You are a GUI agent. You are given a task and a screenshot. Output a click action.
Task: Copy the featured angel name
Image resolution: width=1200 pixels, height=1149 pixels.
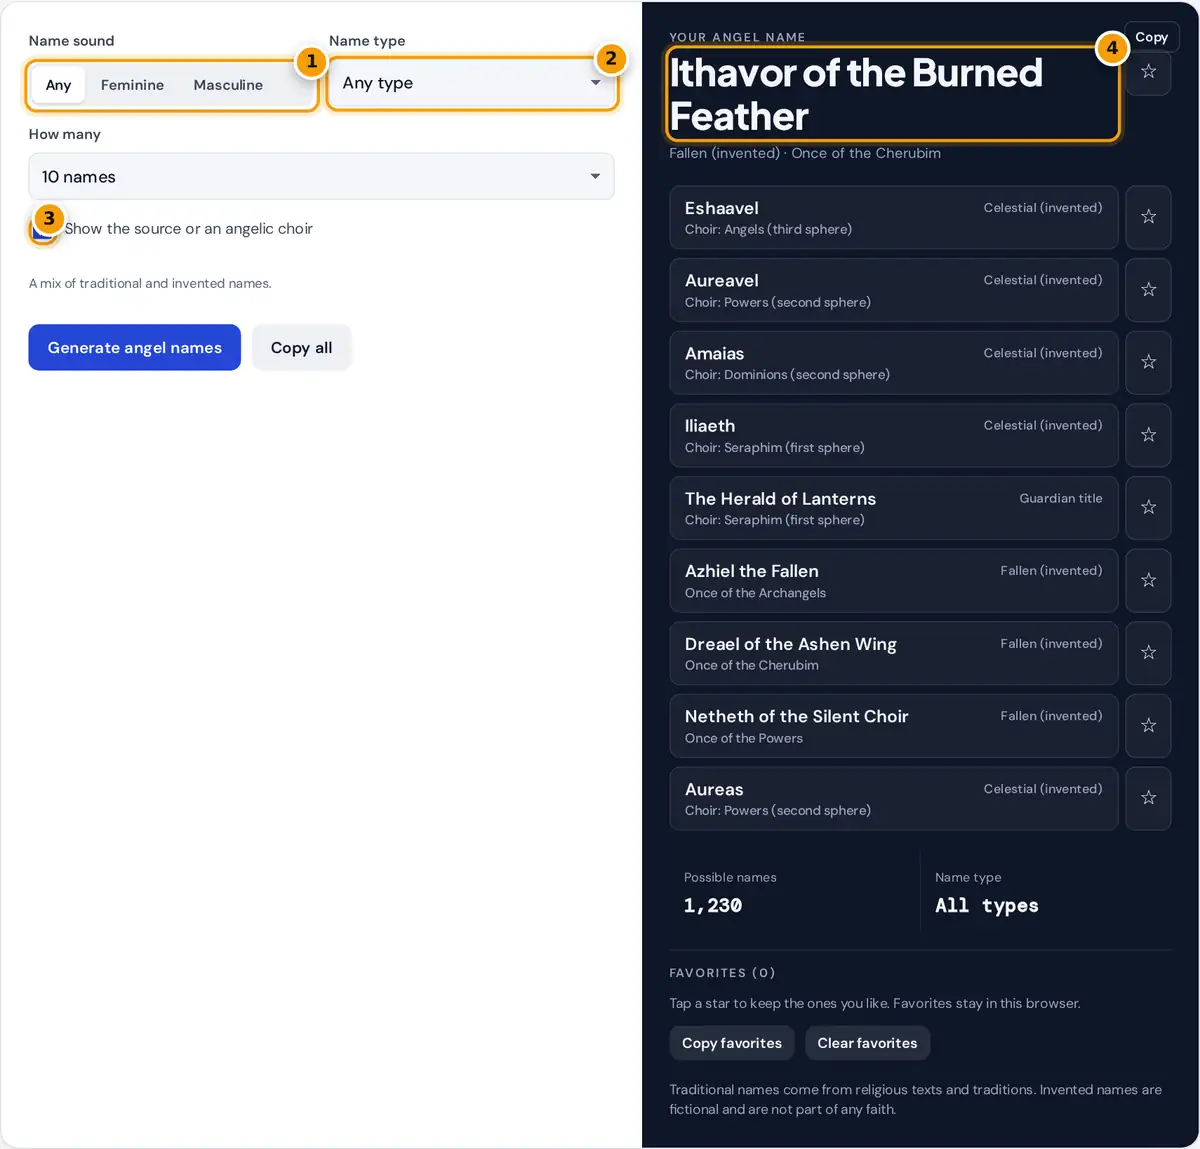[x=1151, y=37]
